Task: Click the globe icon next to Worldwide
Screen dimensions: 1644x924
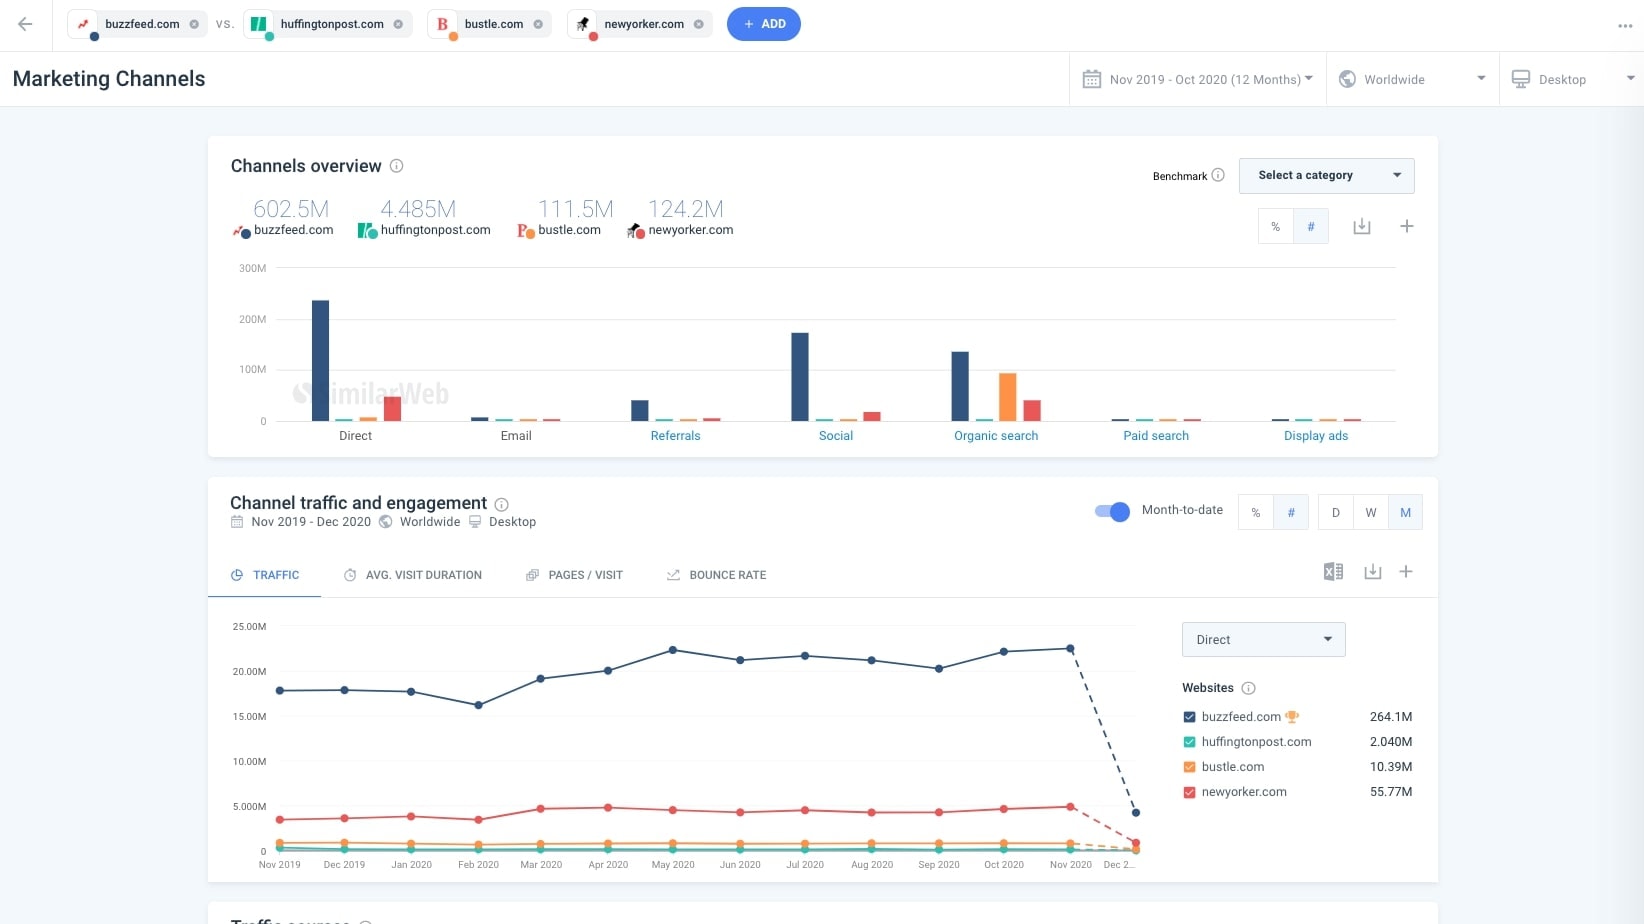Action: coord(1347,79)
